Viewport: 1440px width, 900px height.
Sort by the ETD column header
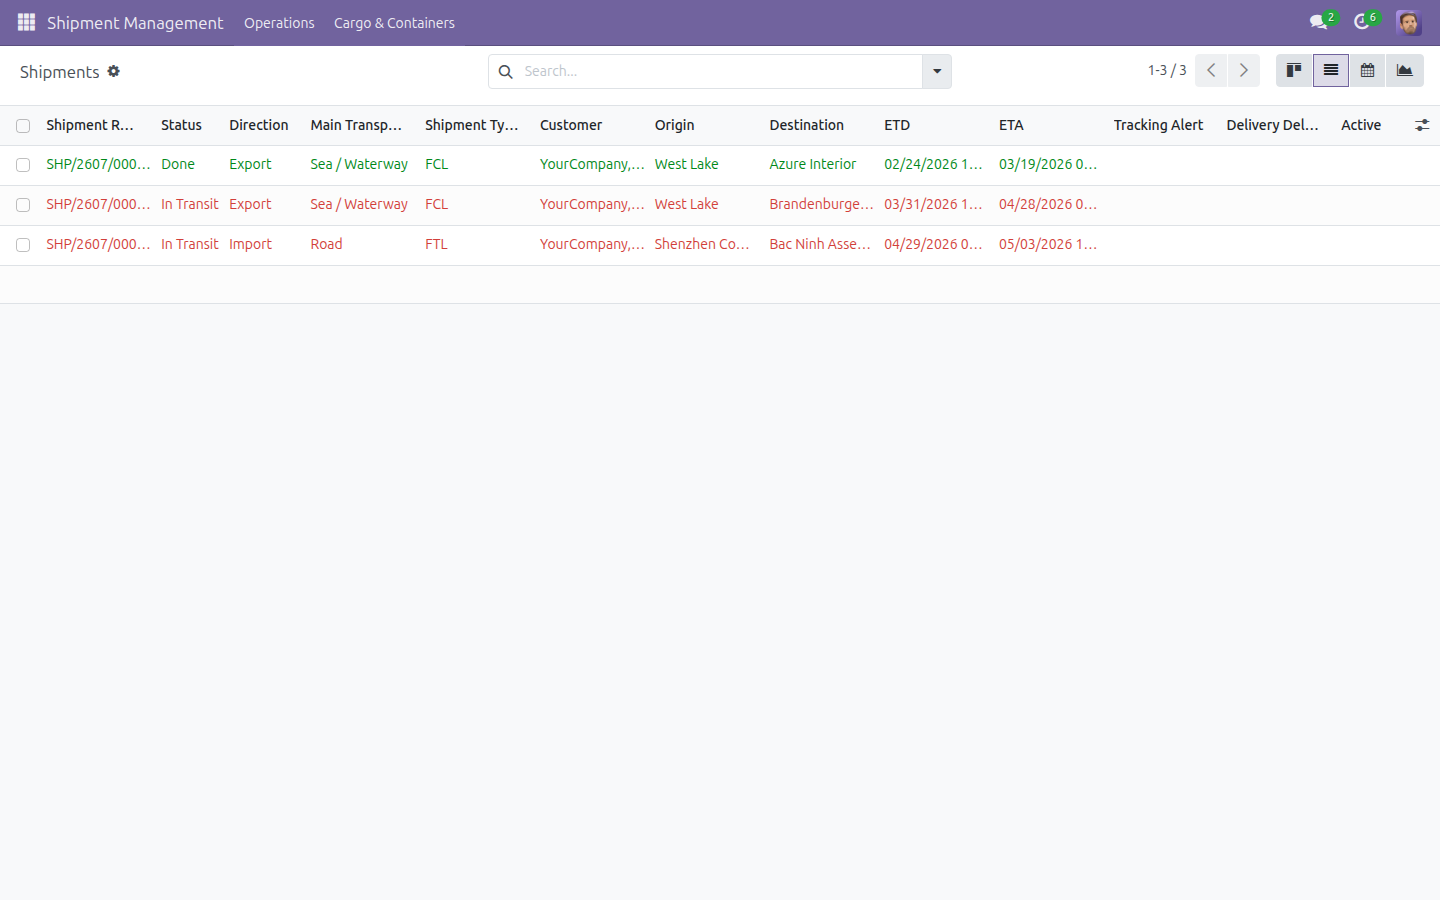(897, 125)
